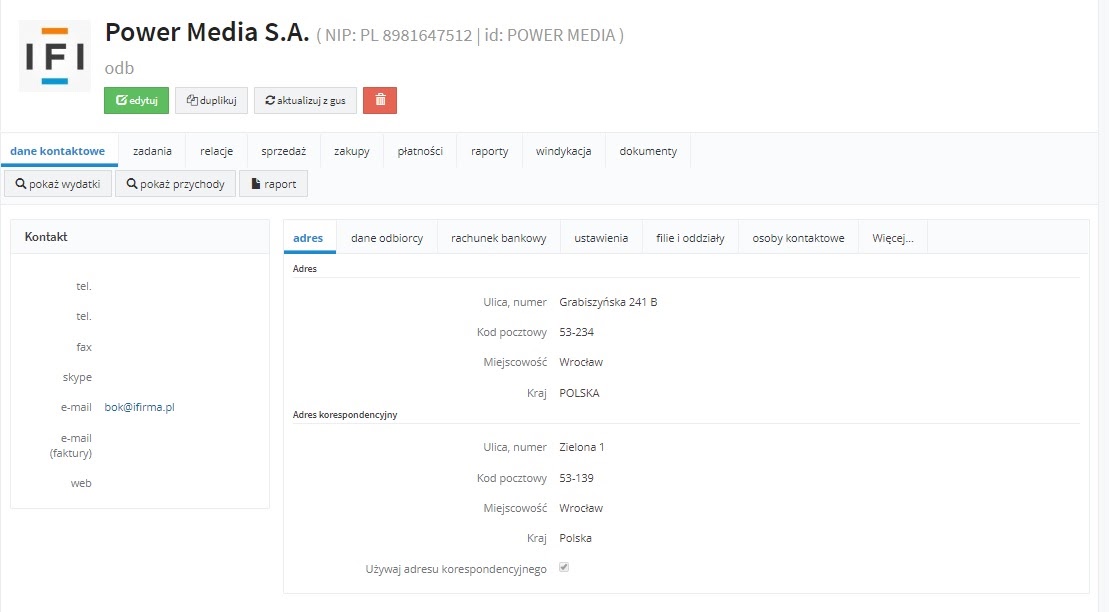Open the osoby kontaktowe sub-tab

799,238
